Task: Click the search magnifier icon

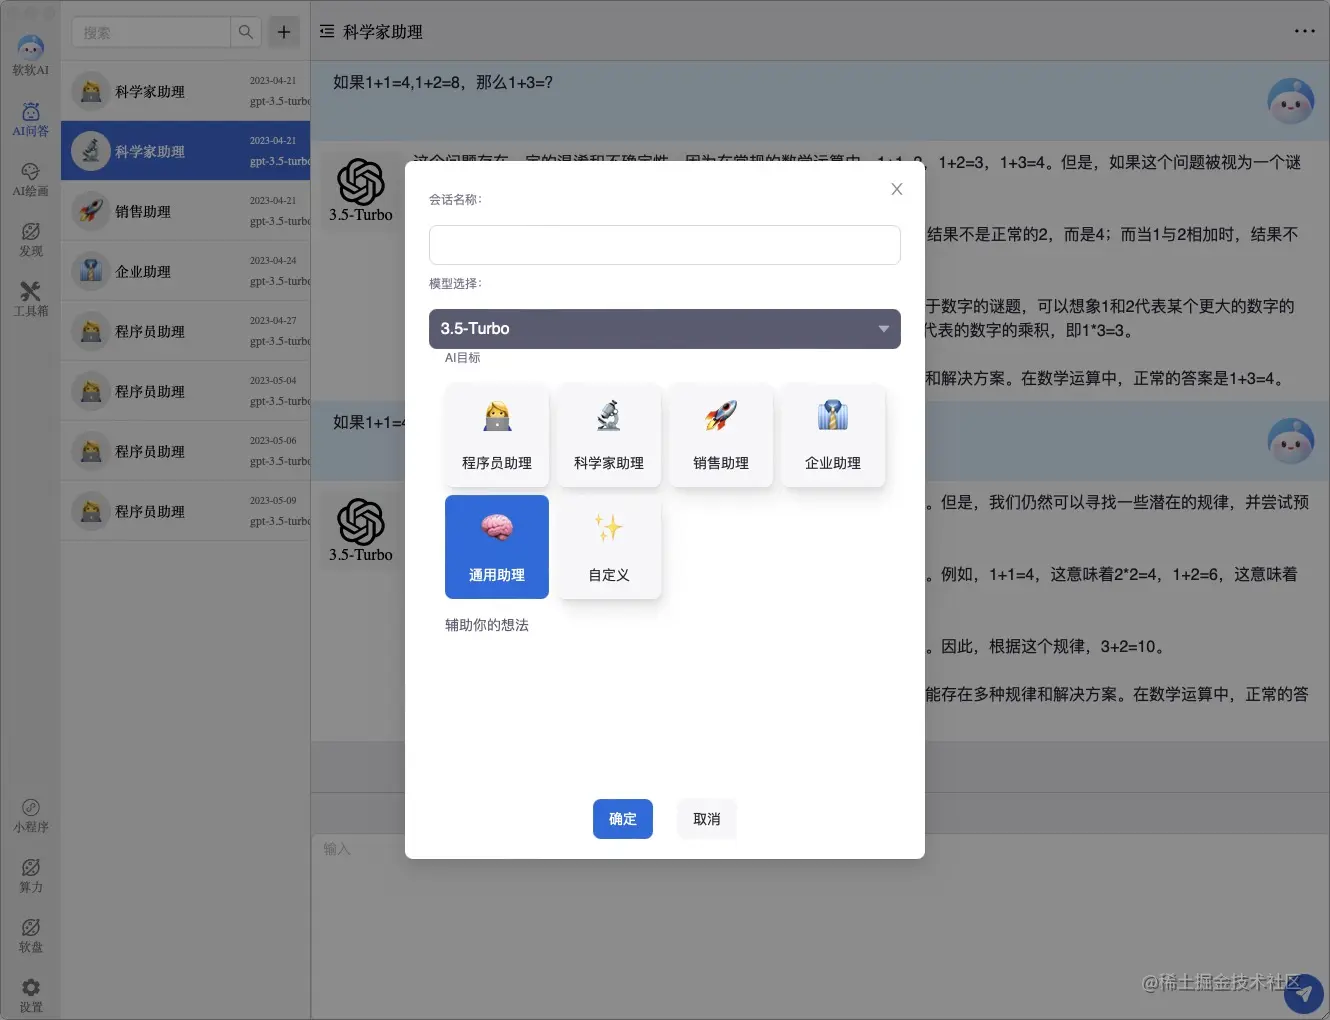Action: (x=245, y=32)
